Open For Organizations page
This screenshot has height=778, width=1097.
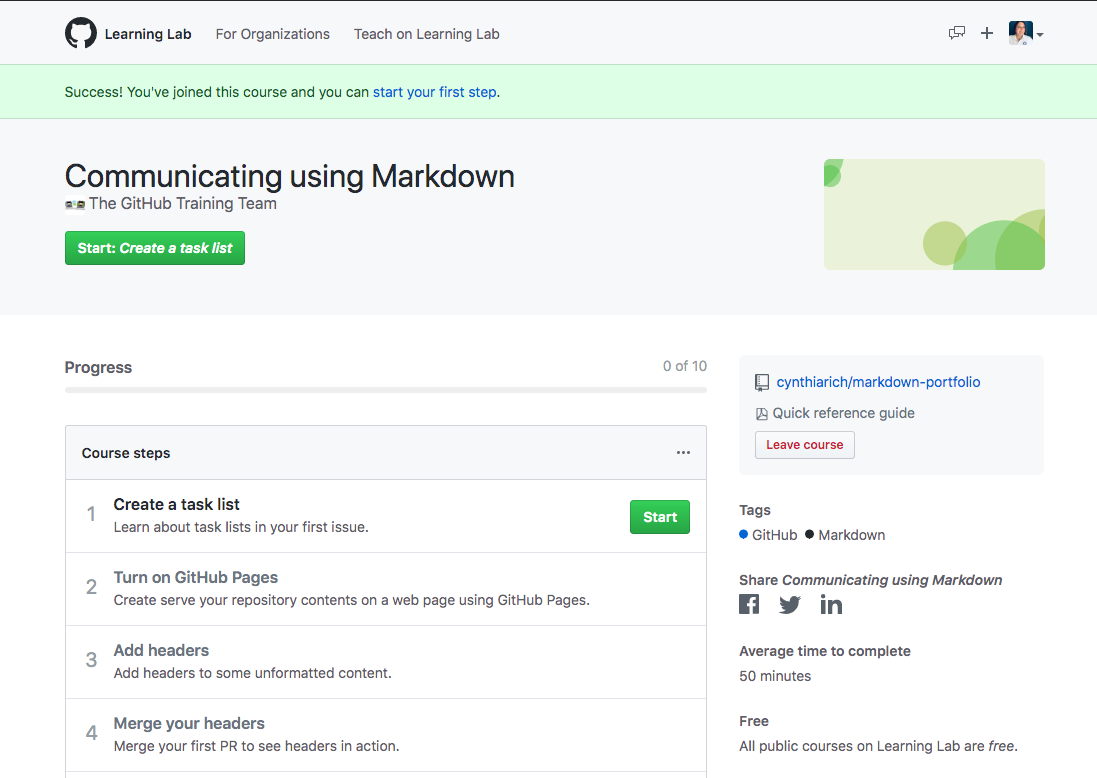pos(272,34)
